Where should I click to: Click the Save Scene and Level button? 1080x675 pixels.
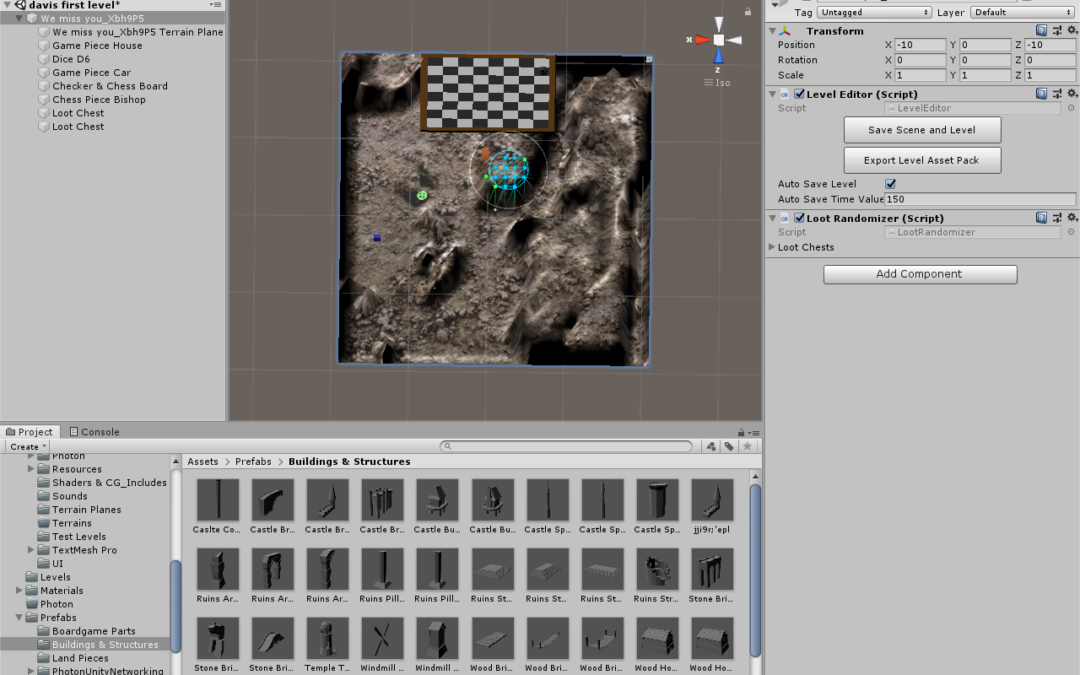click(921, 130)
